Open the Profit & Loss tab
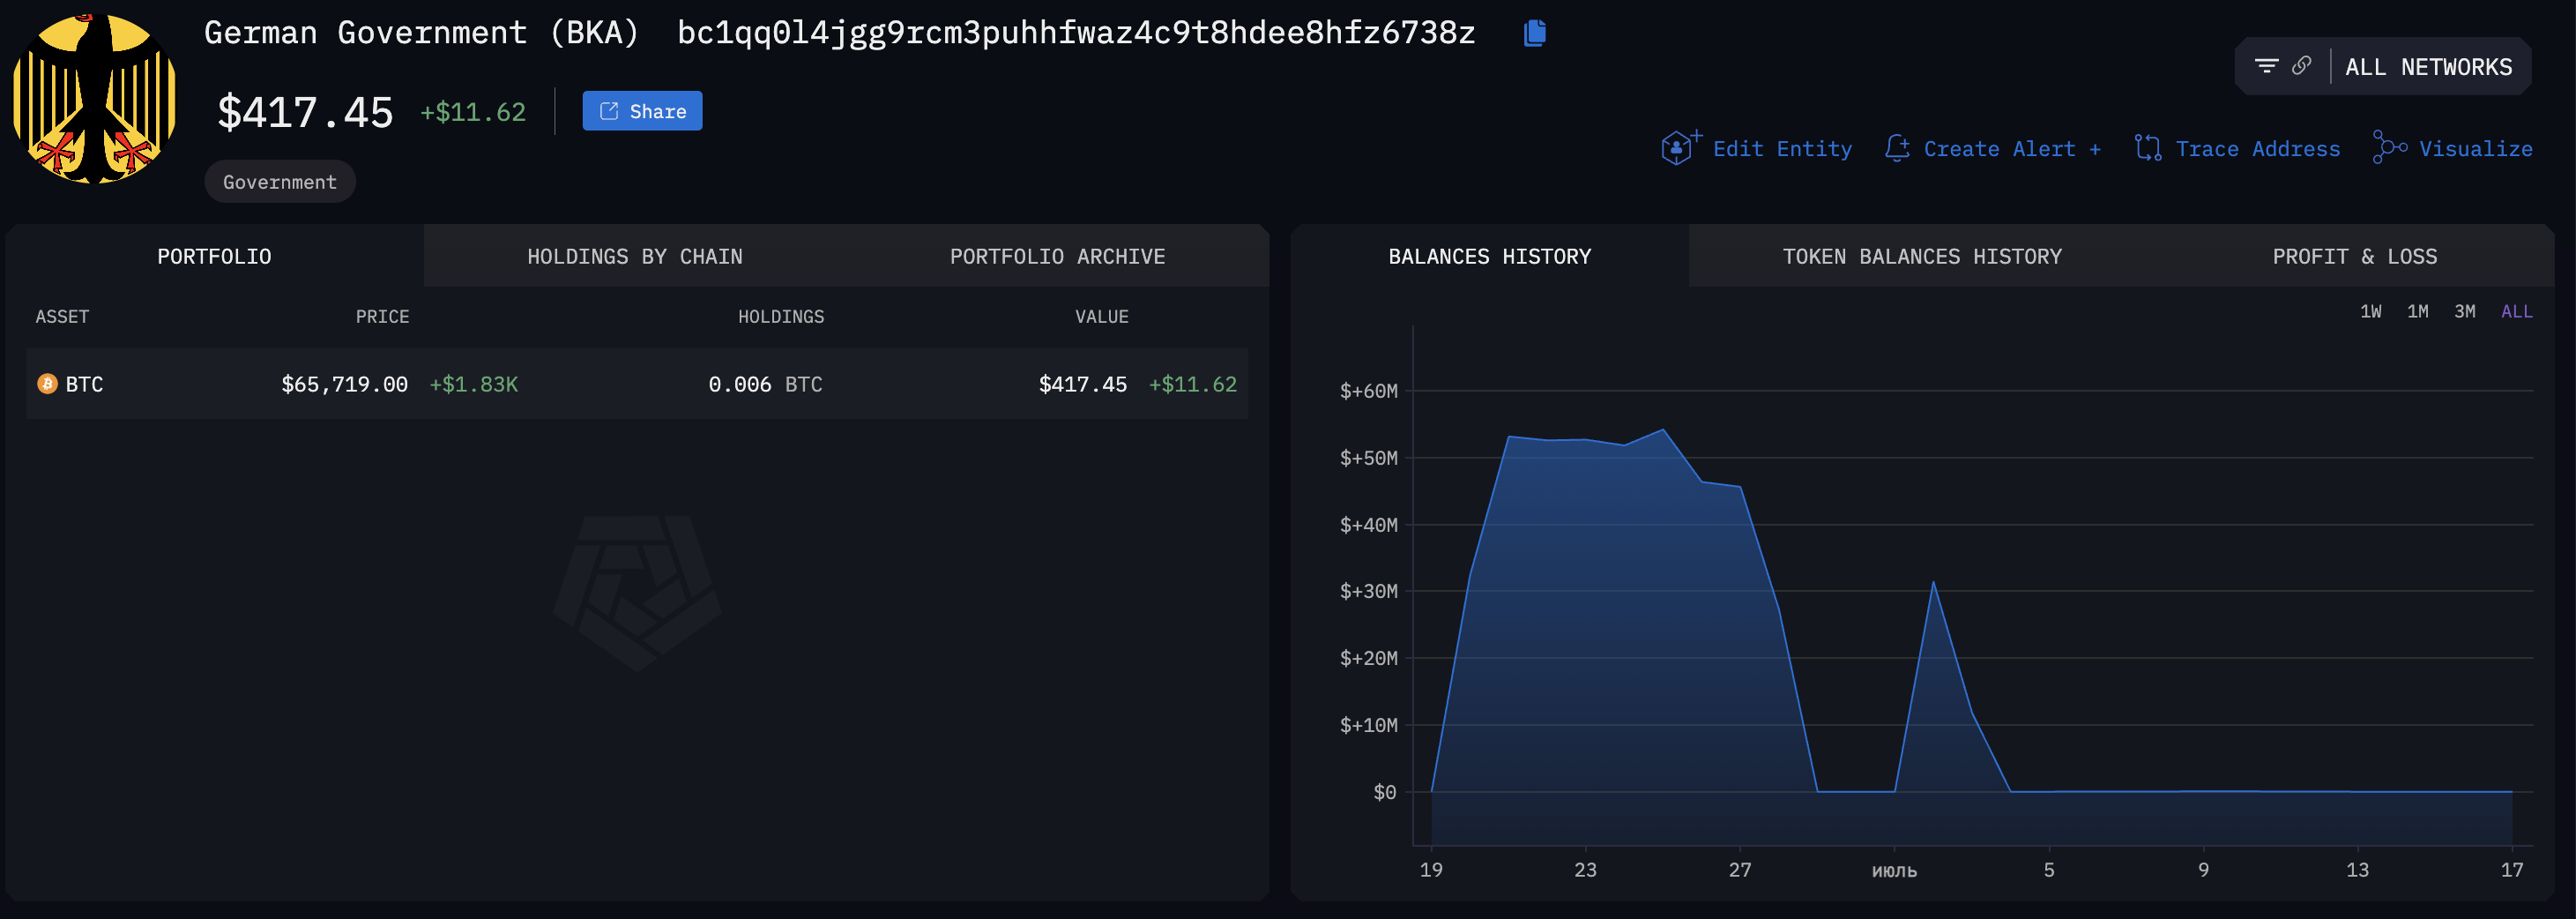The image size is (2576, 919). pos(2354,257)
